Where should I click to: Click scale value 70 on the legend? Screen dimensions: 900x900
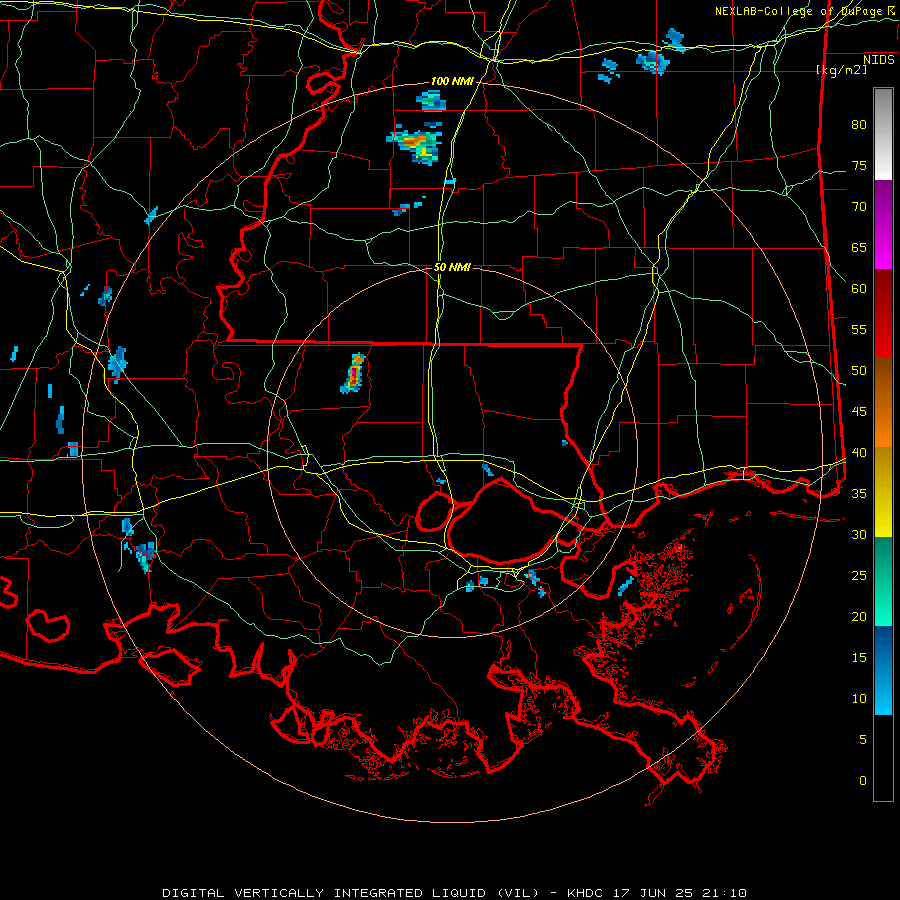pos(859,207)
